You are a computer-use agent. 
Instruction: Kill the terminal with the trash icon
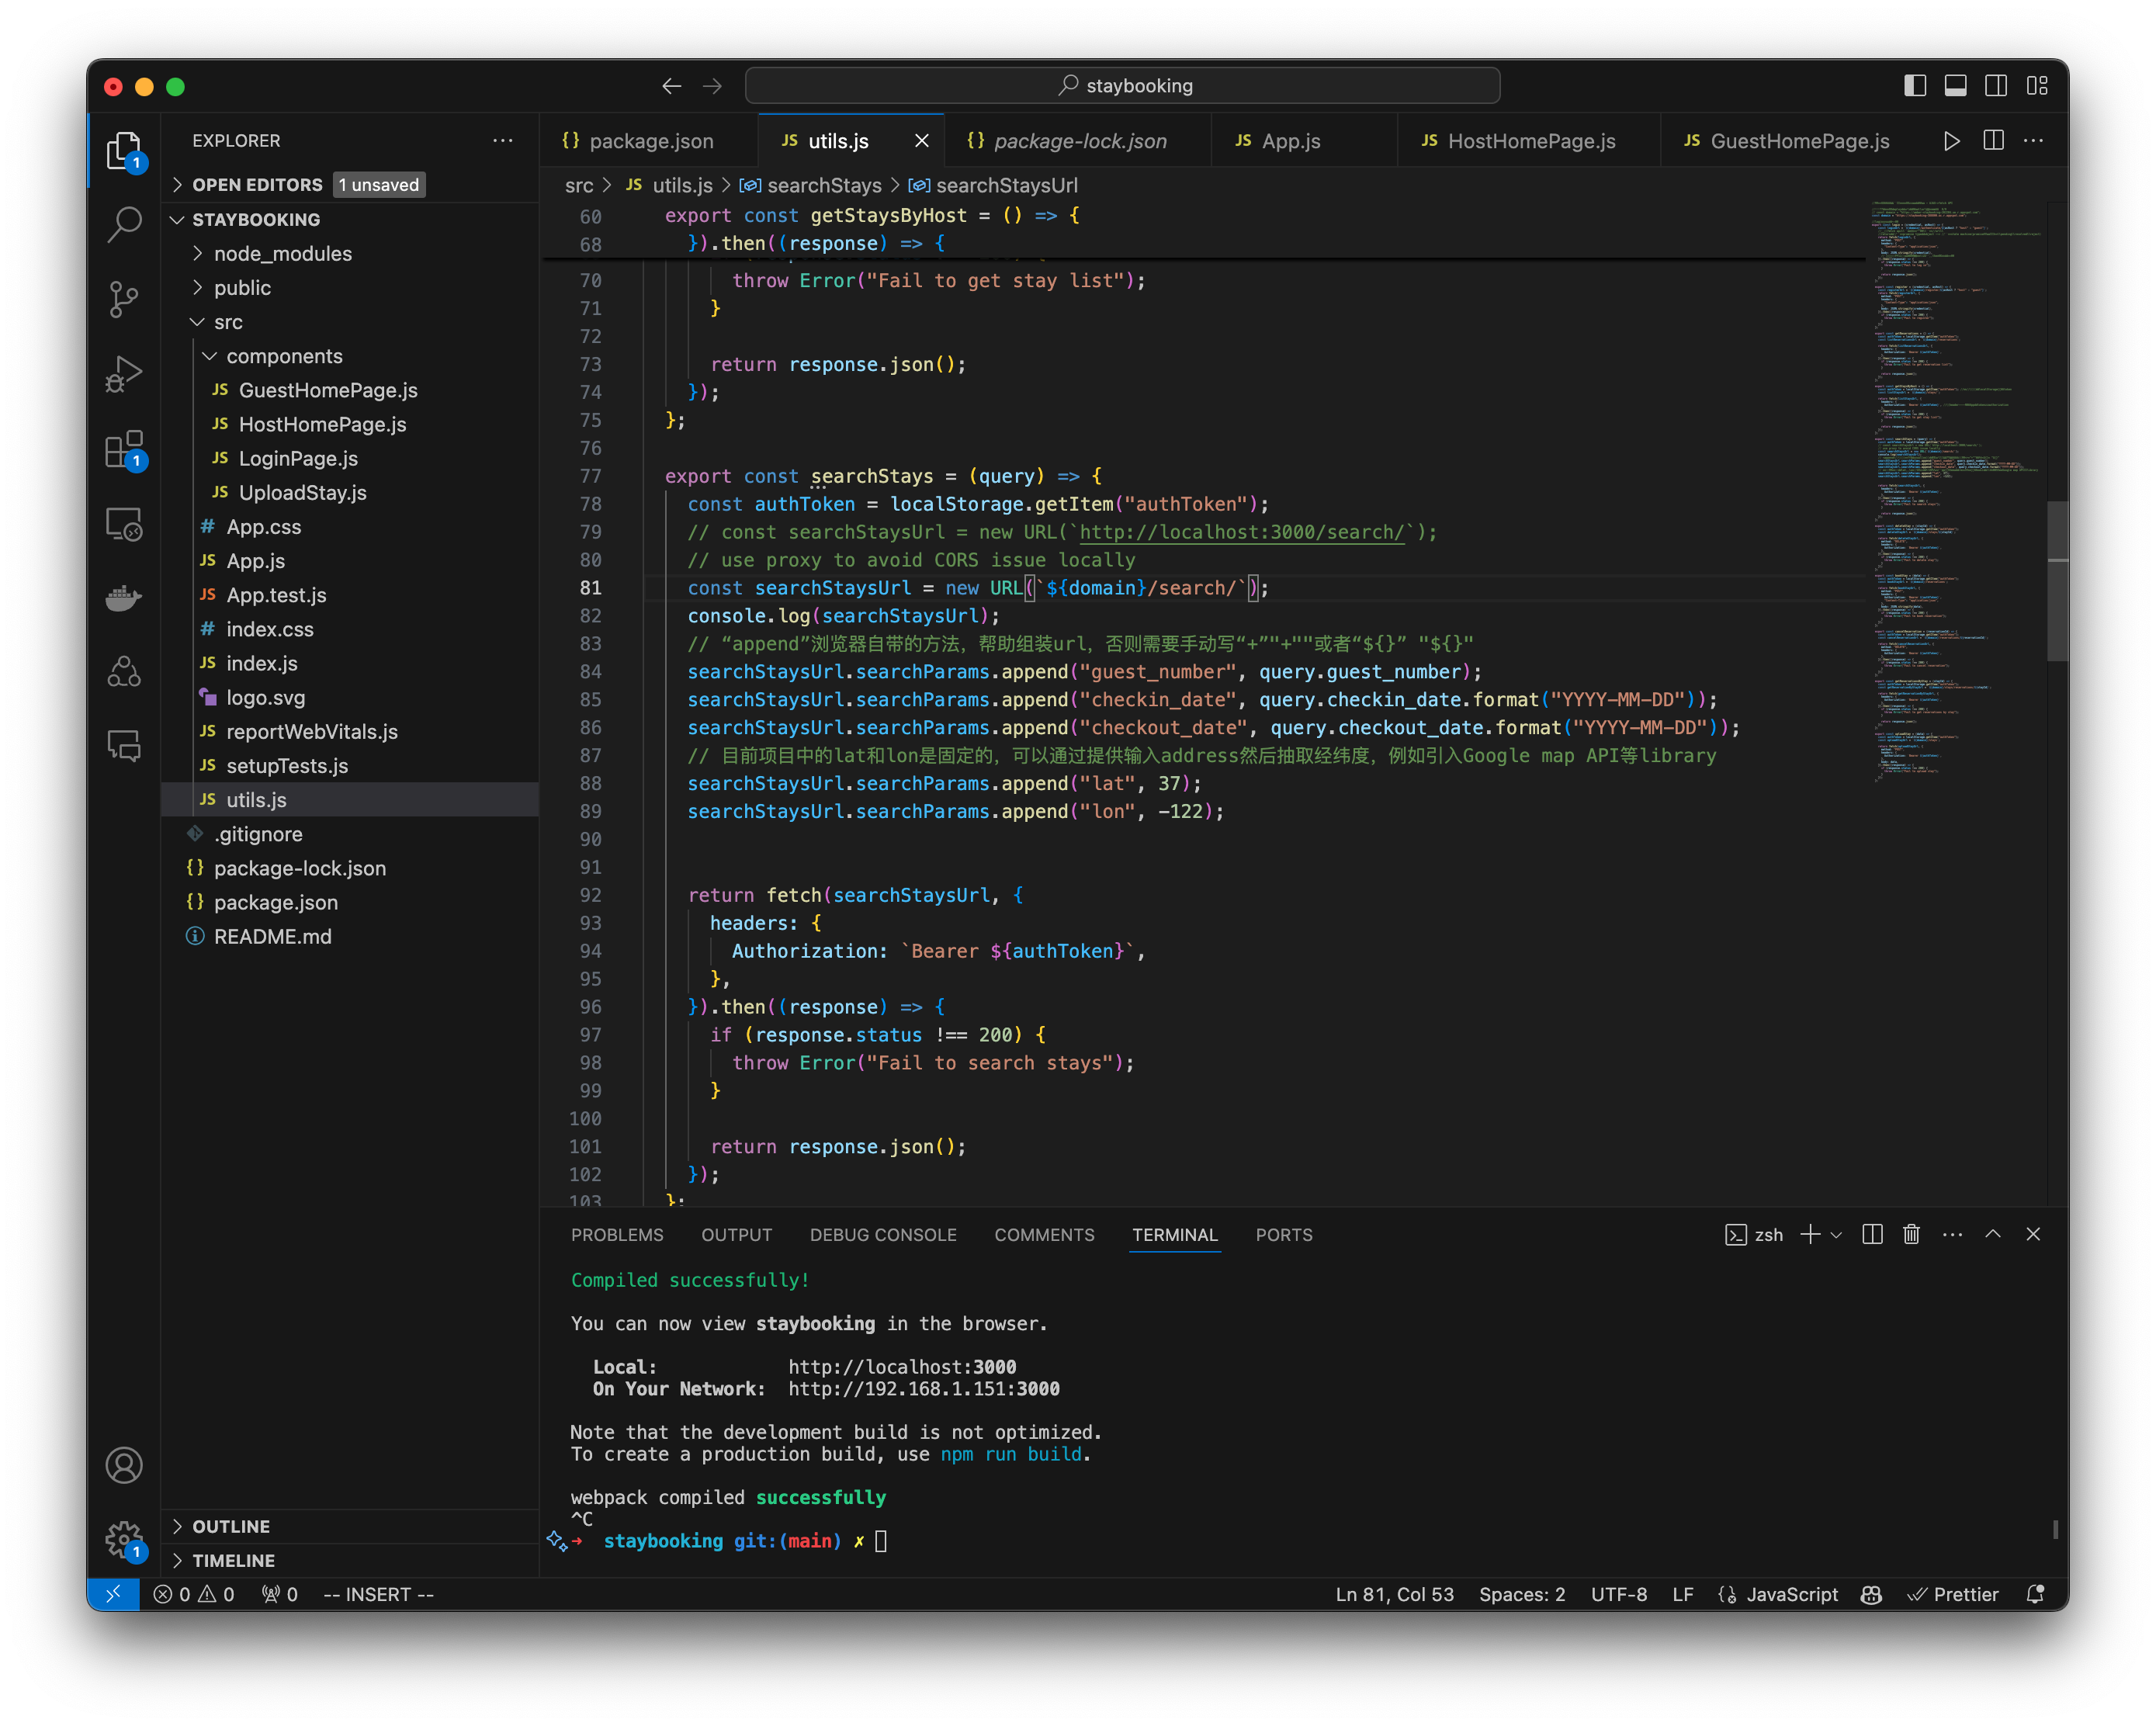click(x=1911, y=1234)
